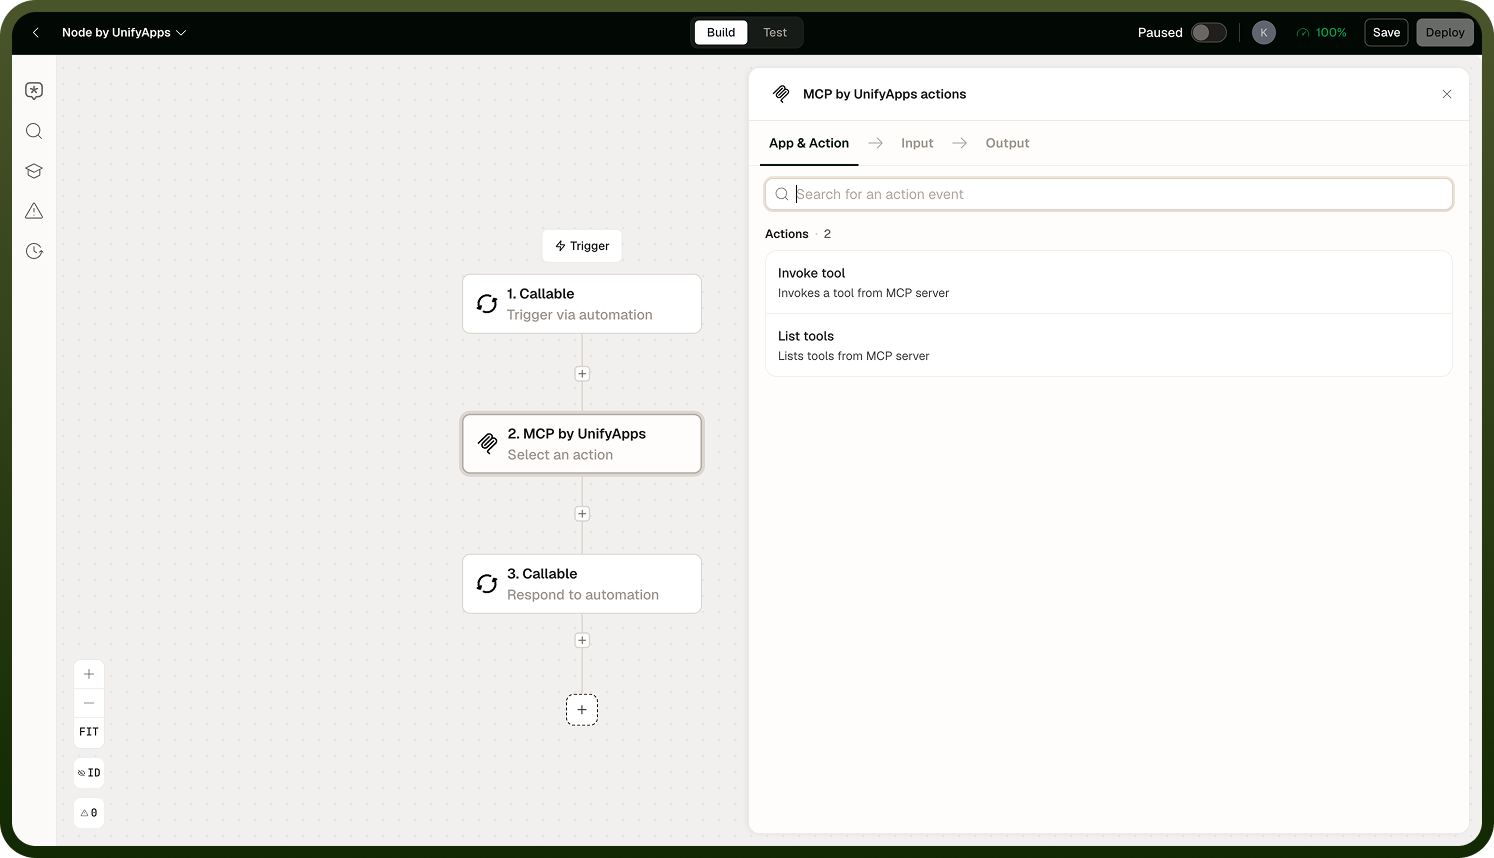The height and width of the screenshot is (858, 1494).
Task: Add a step after 1. Callable node
Action: (x=582, y=374)
